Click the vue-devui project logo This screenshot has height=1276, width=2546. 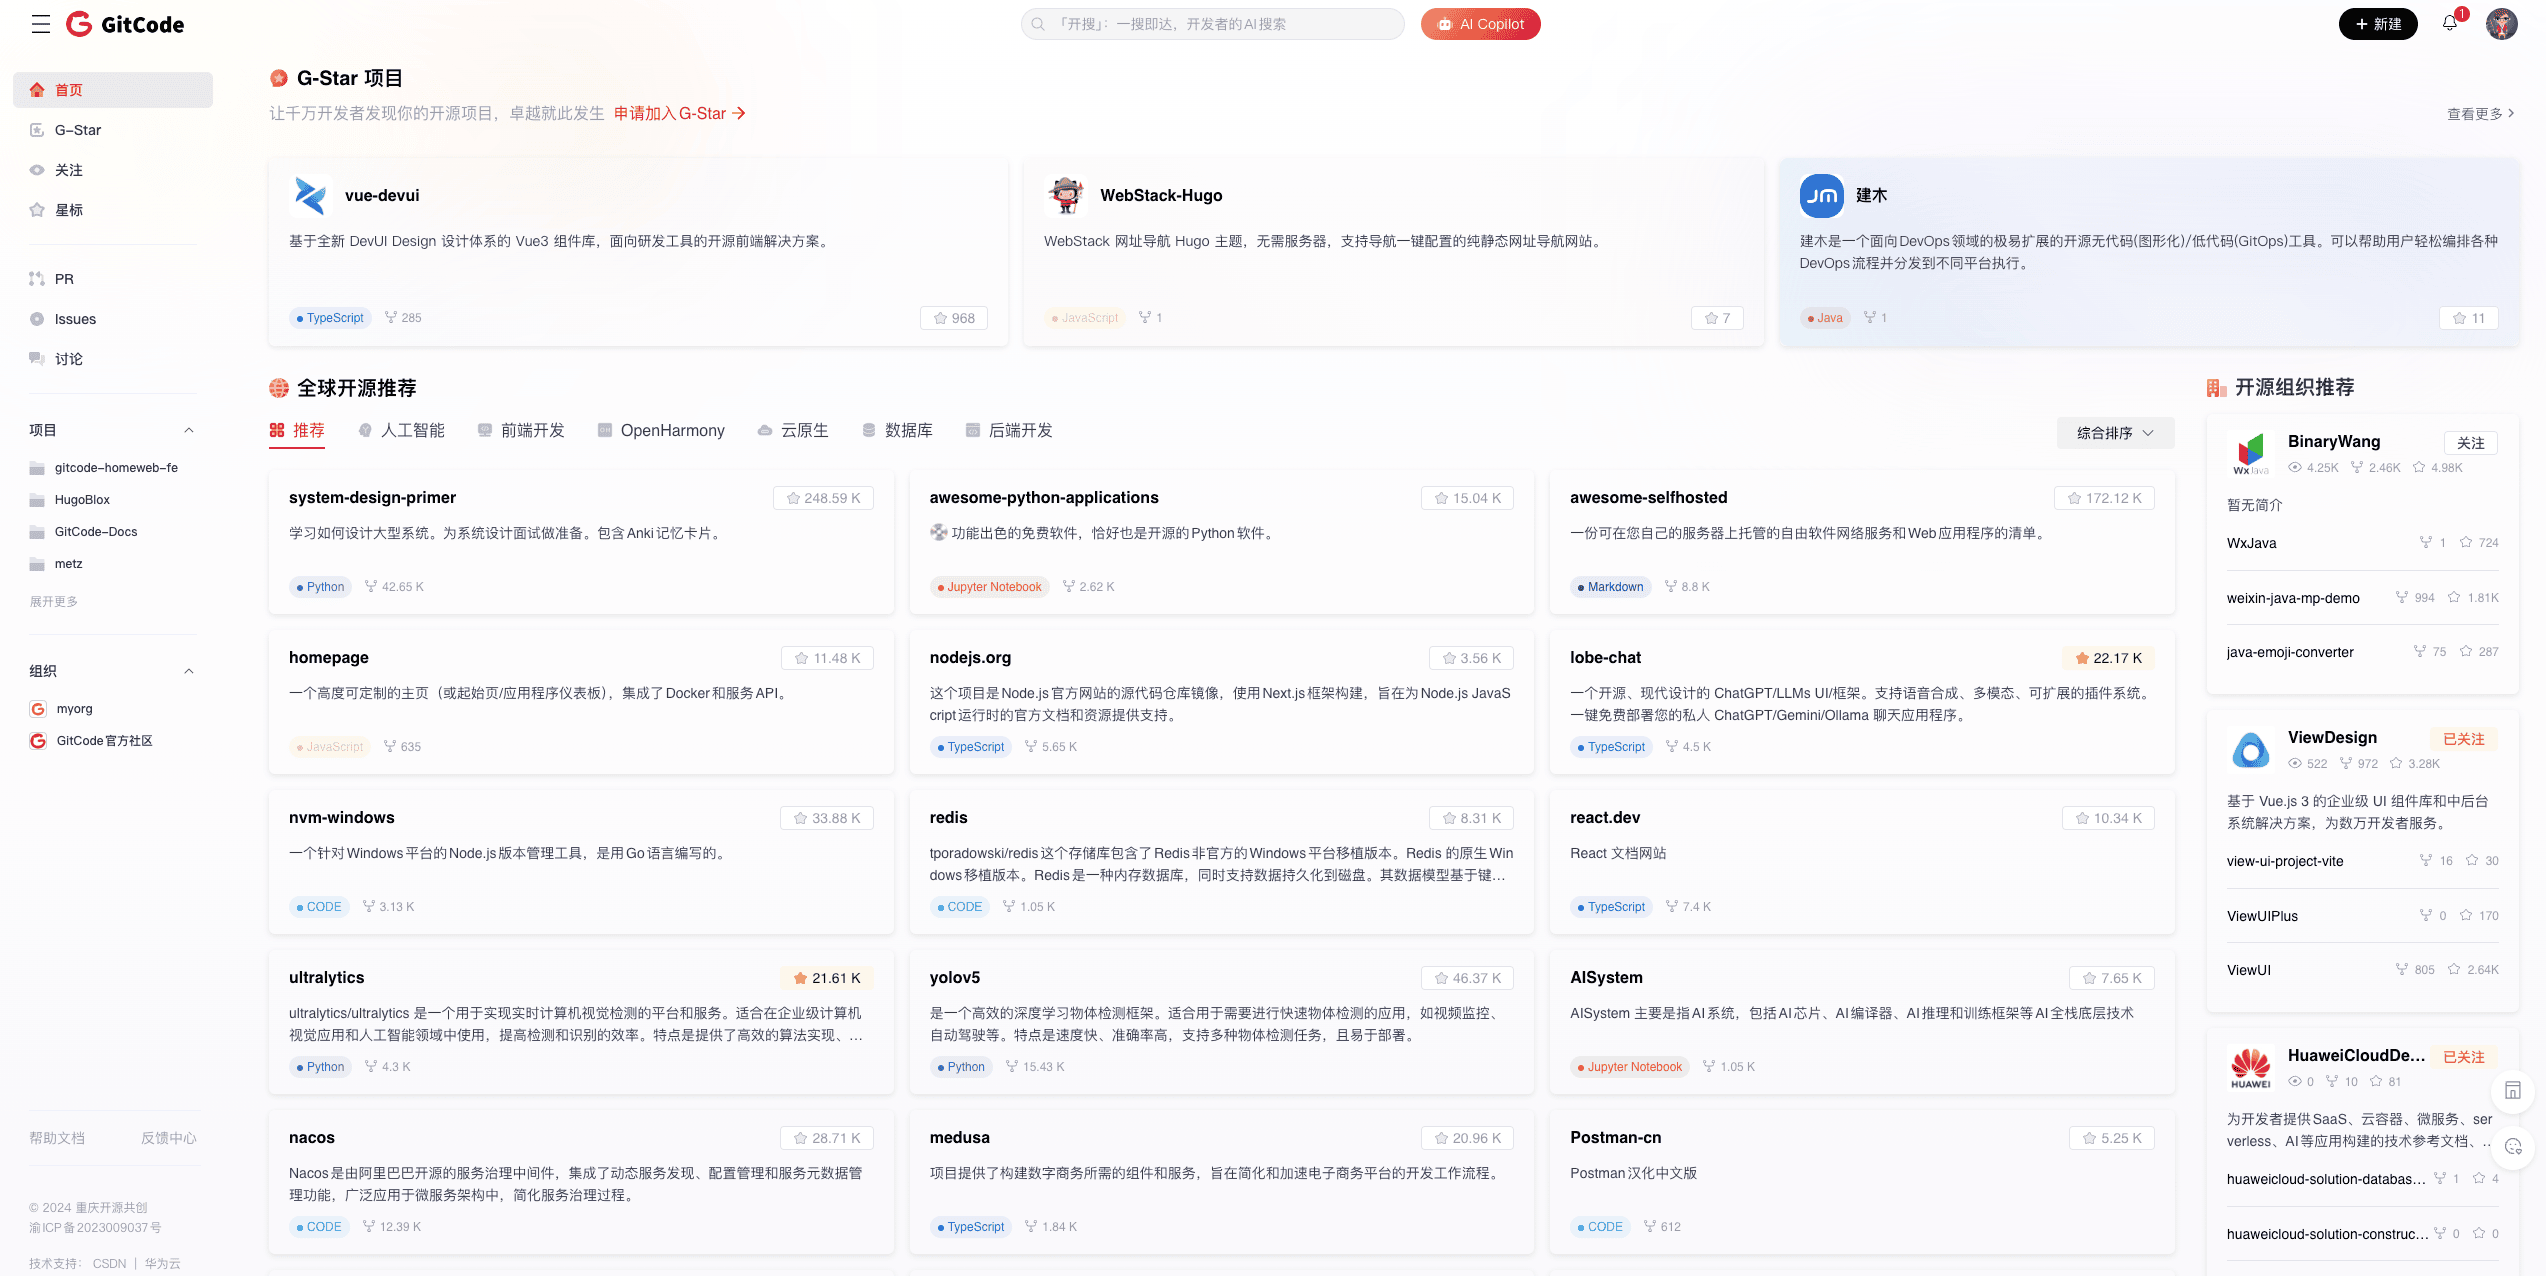[310, 195]
